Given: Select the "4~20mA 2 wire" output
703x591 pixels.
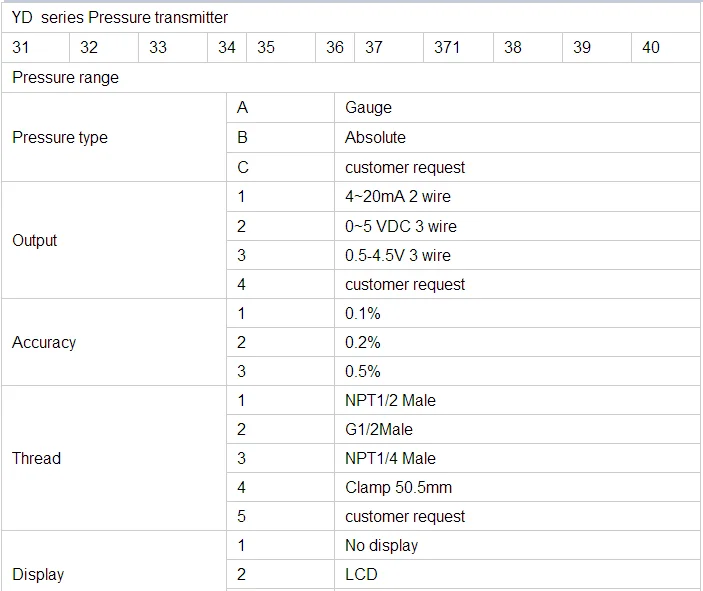Looking at the screenshot, I should pos(398,196).
